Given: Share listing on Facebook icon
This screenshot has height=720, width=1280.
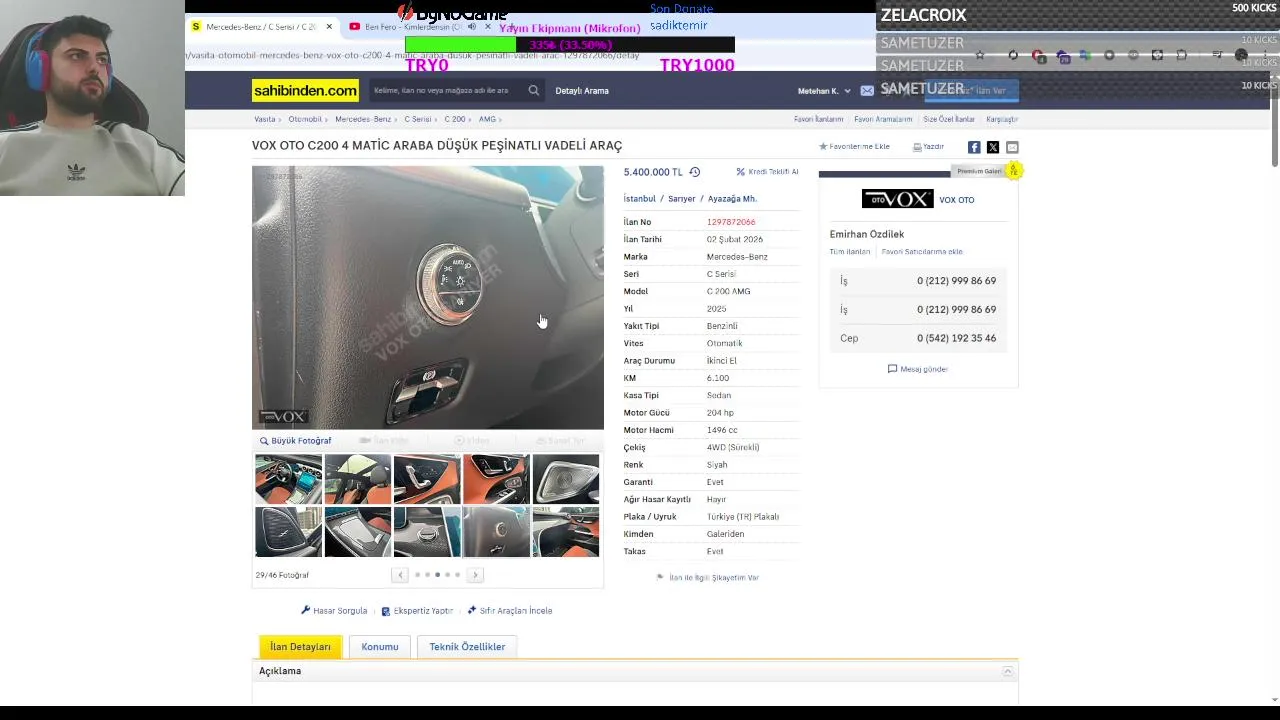Looking at the screenshot, I should pos(974,147).
